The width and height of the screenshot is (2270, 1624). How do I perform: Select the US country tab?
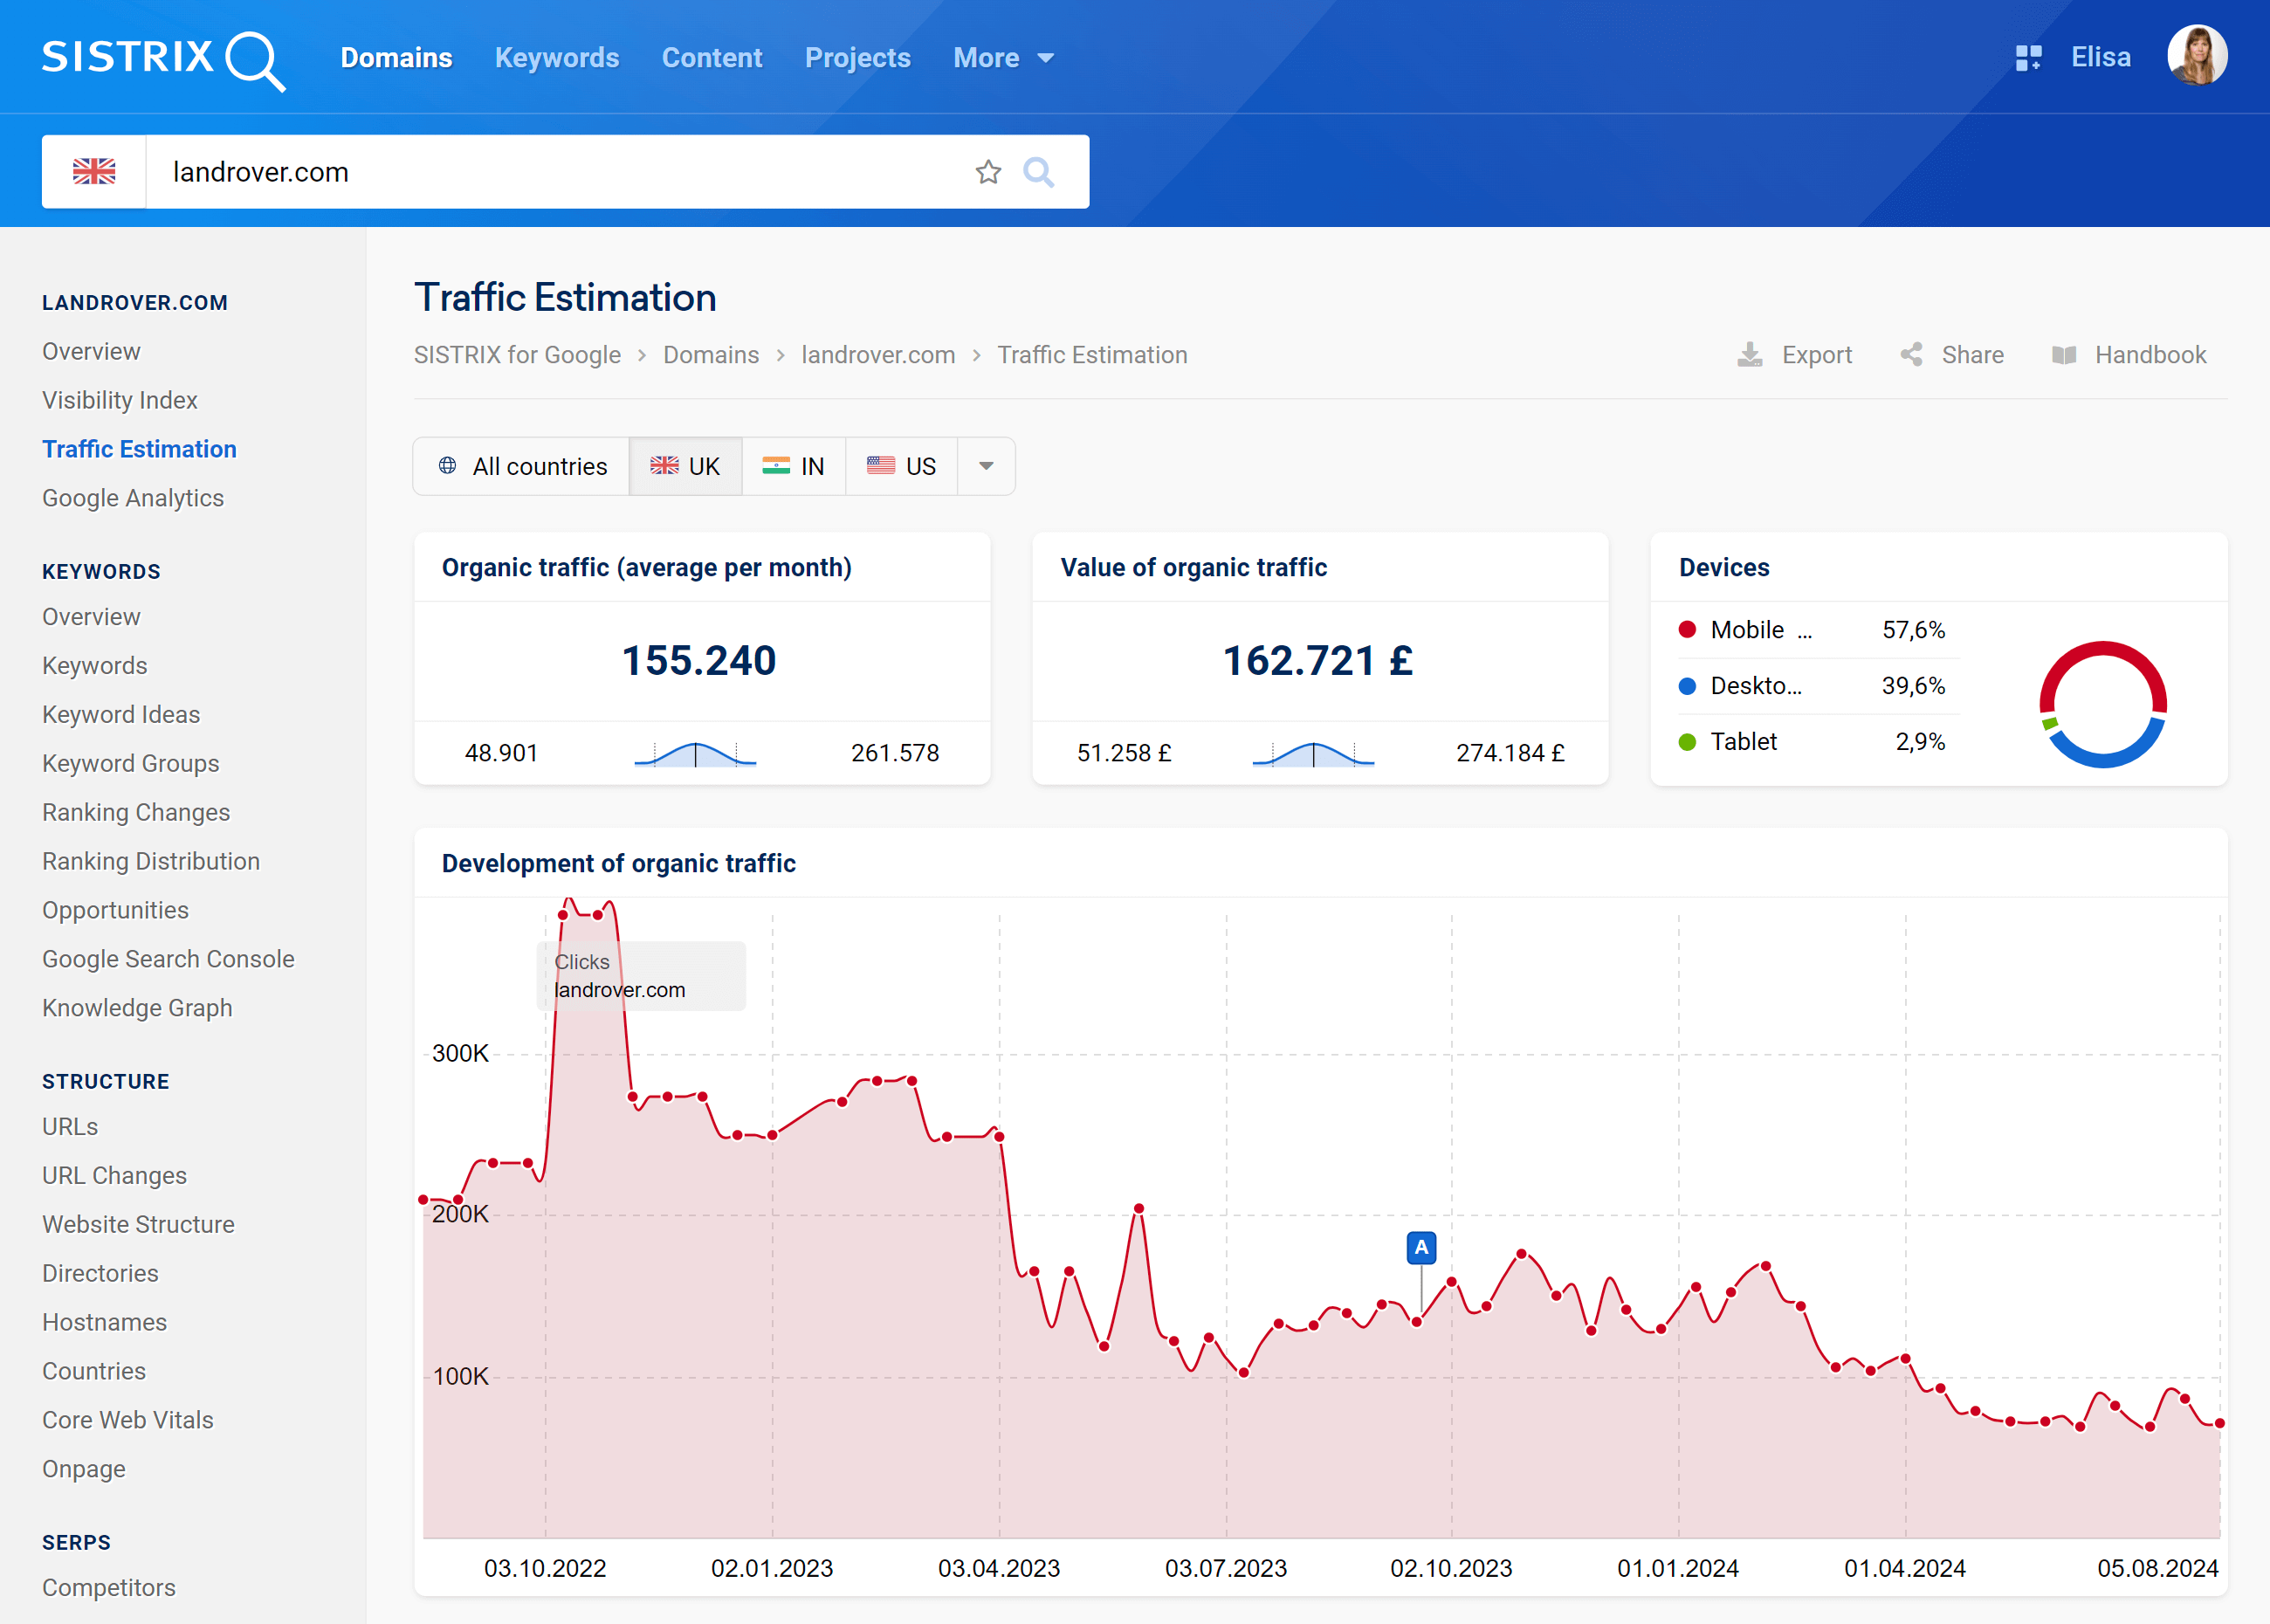[x=901, y=466]
